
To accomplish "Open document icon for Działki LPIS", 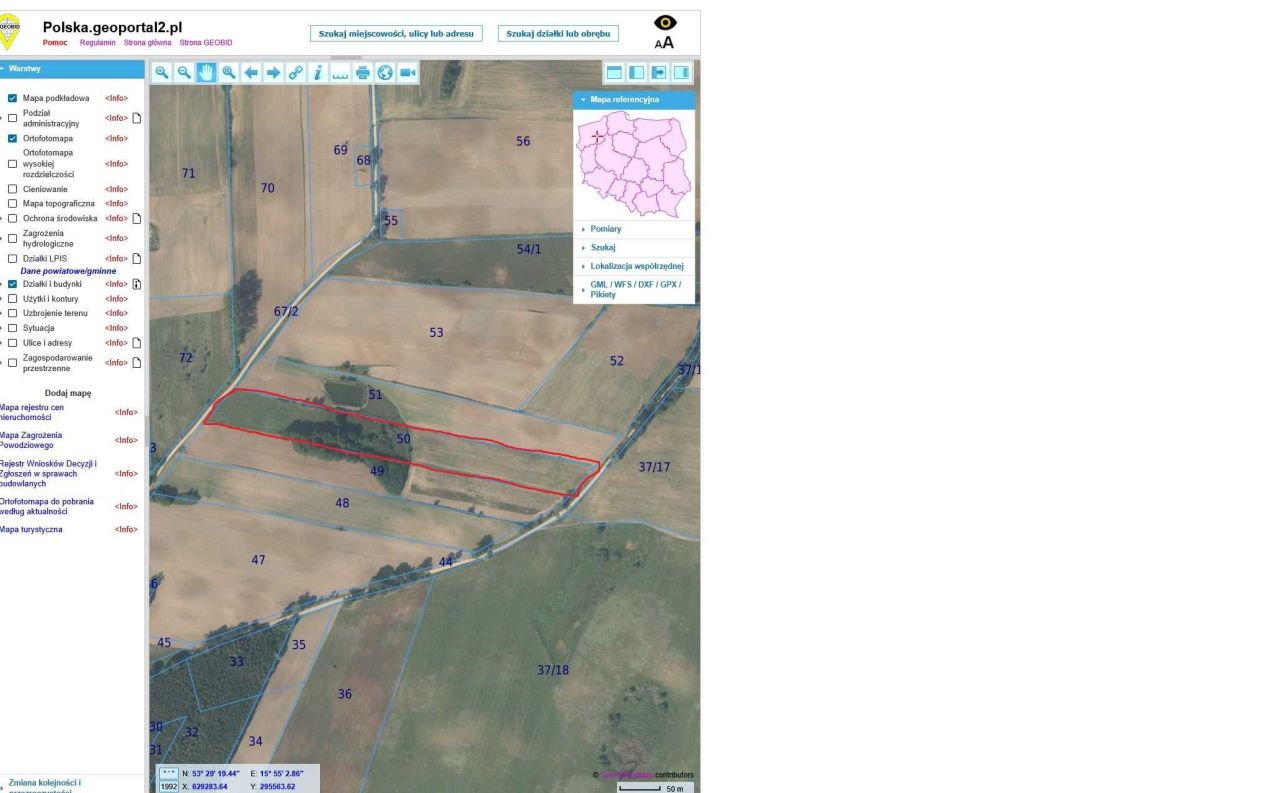I will pos(137,258).
